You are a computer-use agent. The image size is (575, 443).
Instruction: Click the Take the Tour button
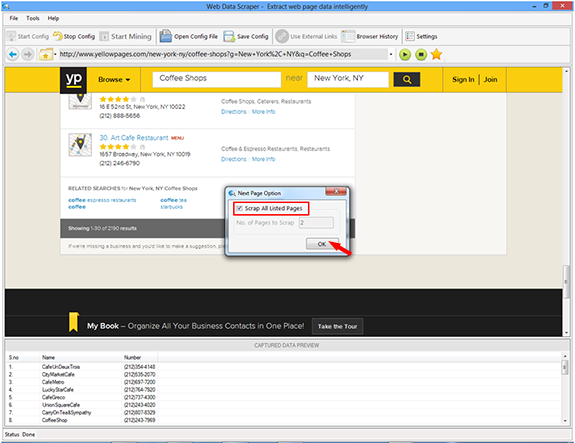(x=337, y=326)
